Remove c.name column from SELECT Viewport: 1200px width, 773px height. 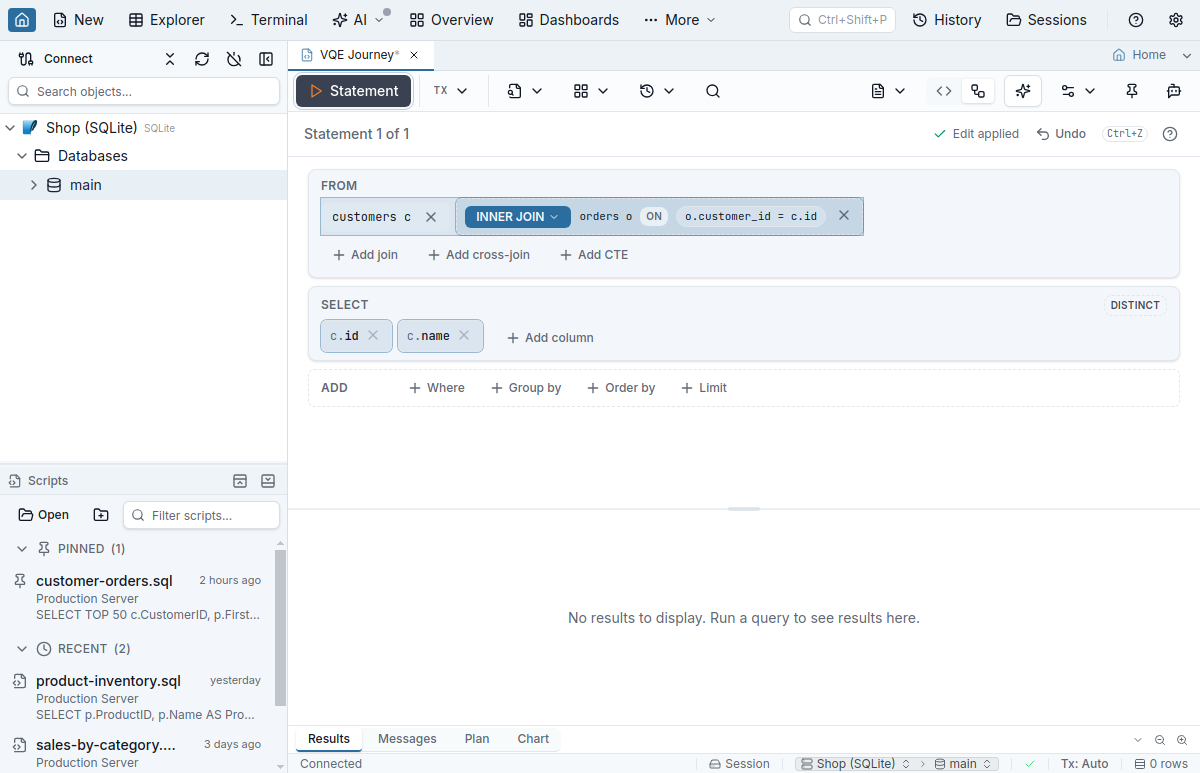click(464, 336)
